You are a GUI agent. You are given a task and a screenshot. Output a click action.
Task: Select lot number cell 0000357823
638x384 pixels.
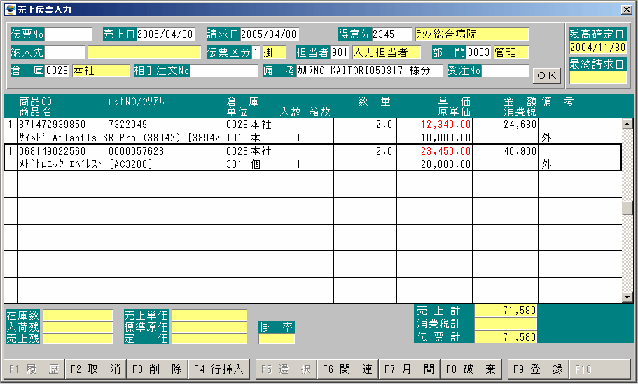pyautogui.click(x=136, y=151)
